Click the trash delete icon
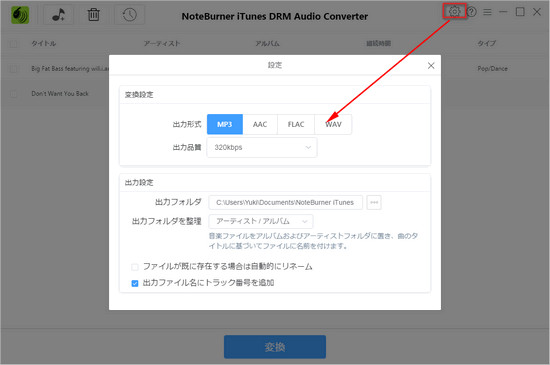Viewport: 550px width, 365px height. tap(94, 15)
